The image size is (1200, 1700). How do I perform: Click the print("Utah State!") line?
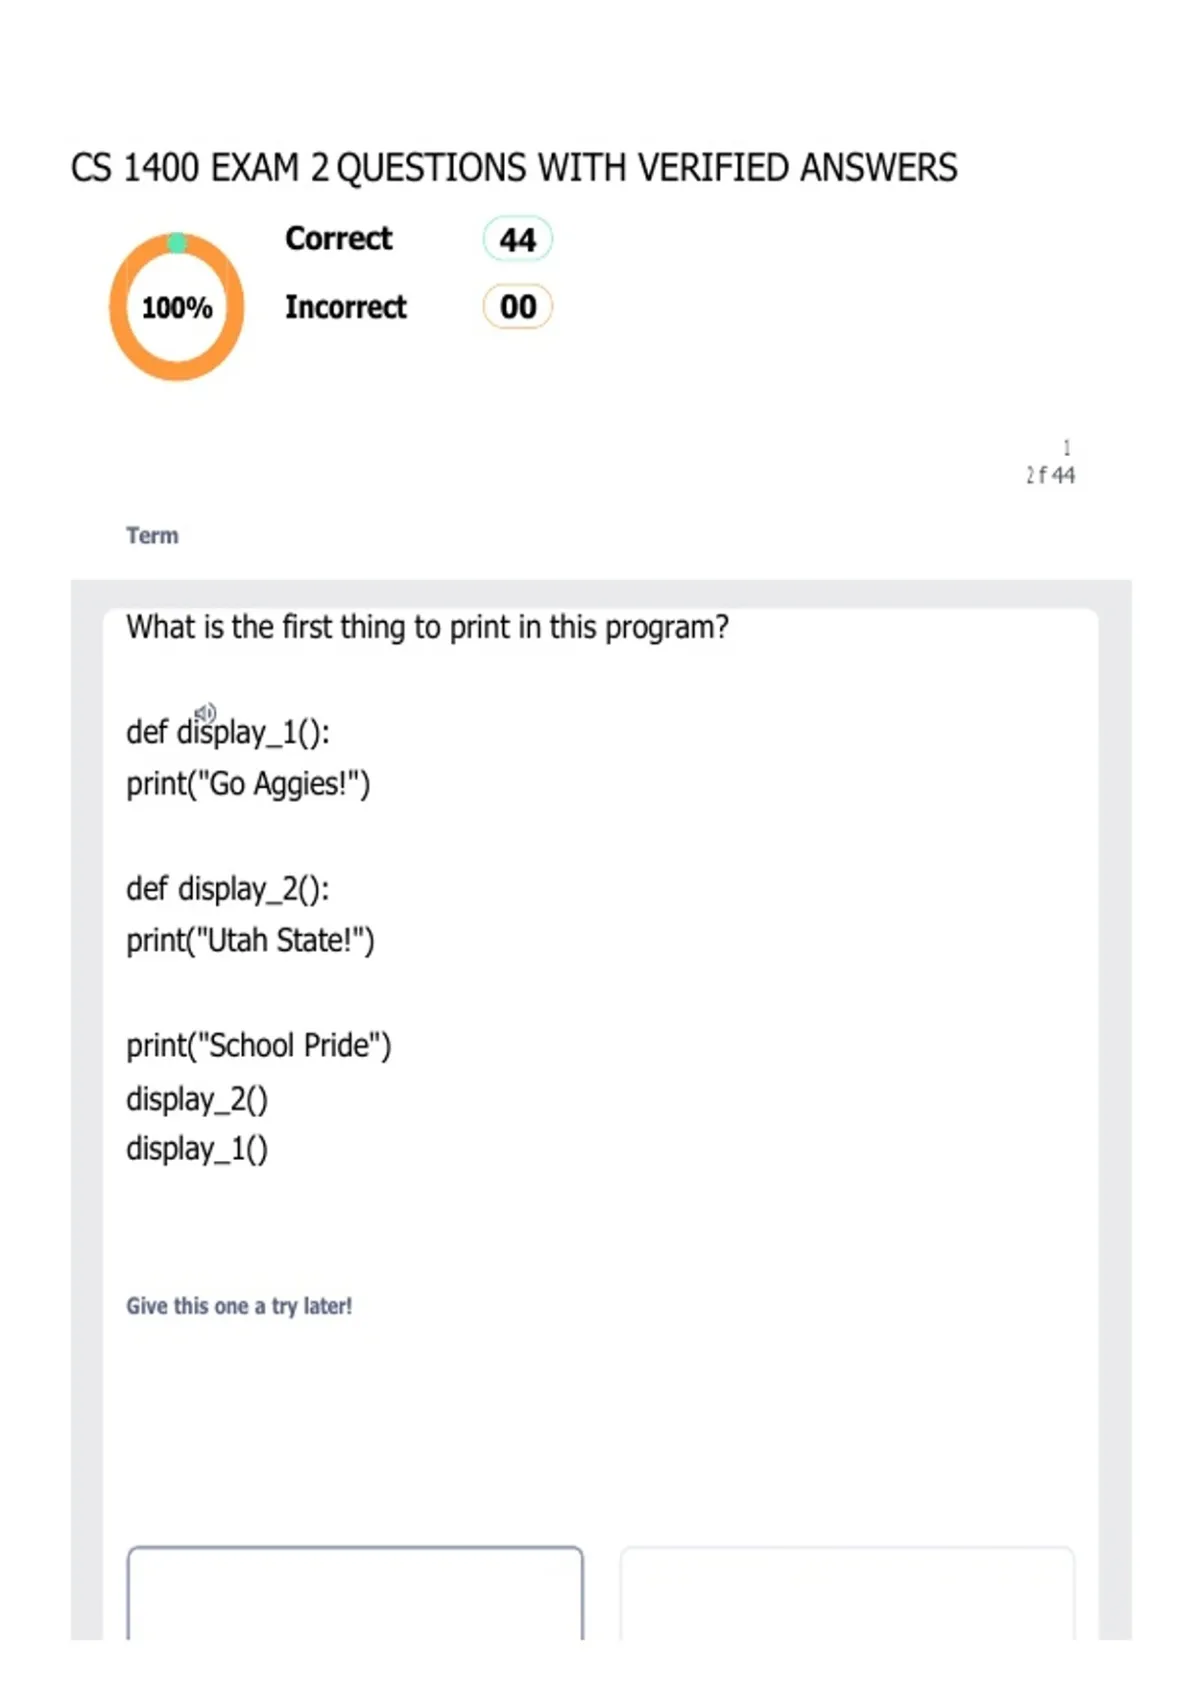pyautogui.click(x=250, y=941)
